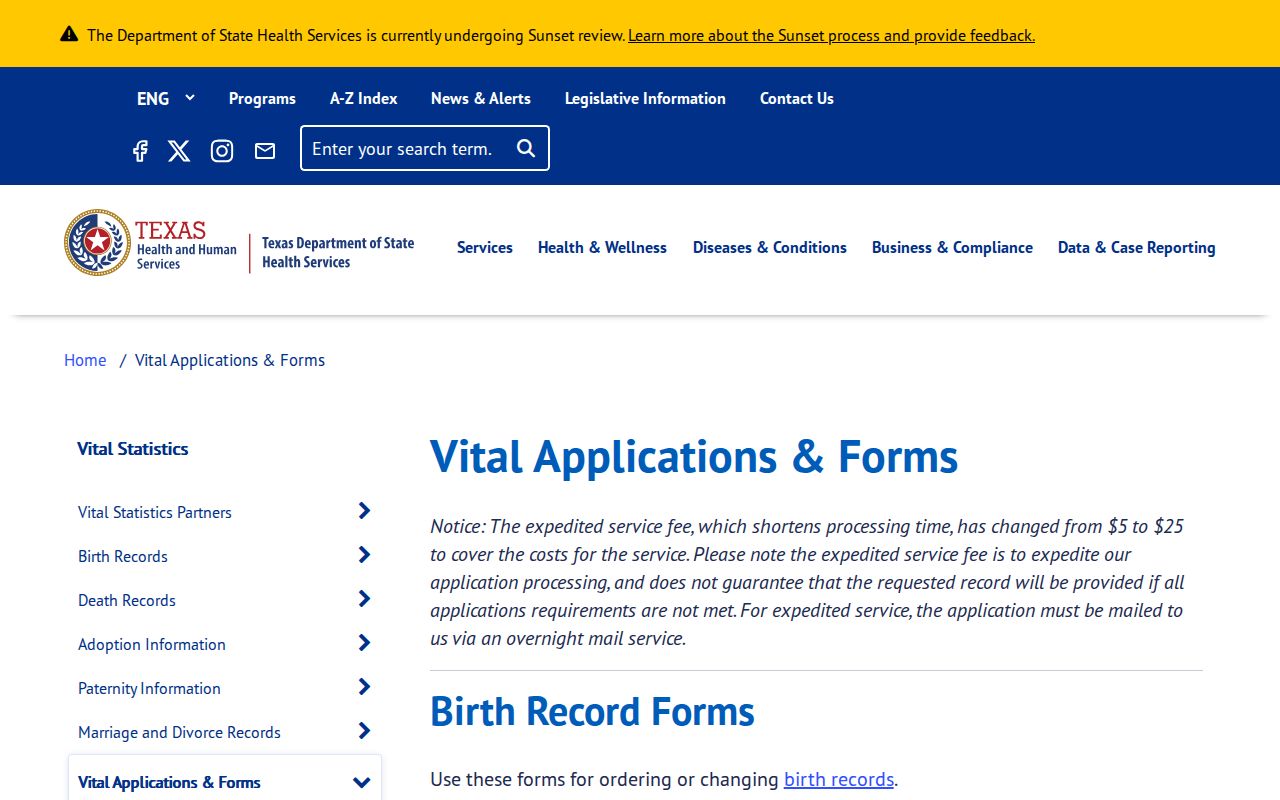Expand Vital Statistics Partners chevron
This screenshot has width=1280, height=800.
364,511
